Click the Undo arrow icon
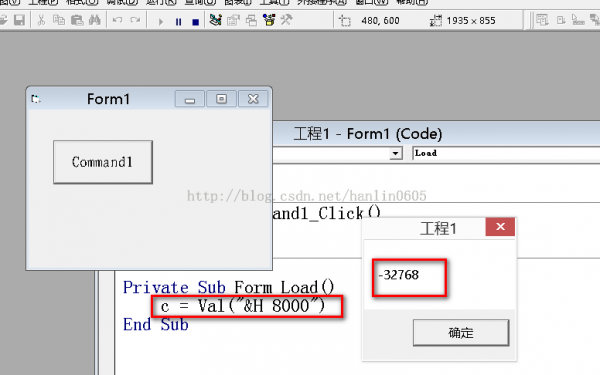 pyautogui.click(x=117, y=20)
